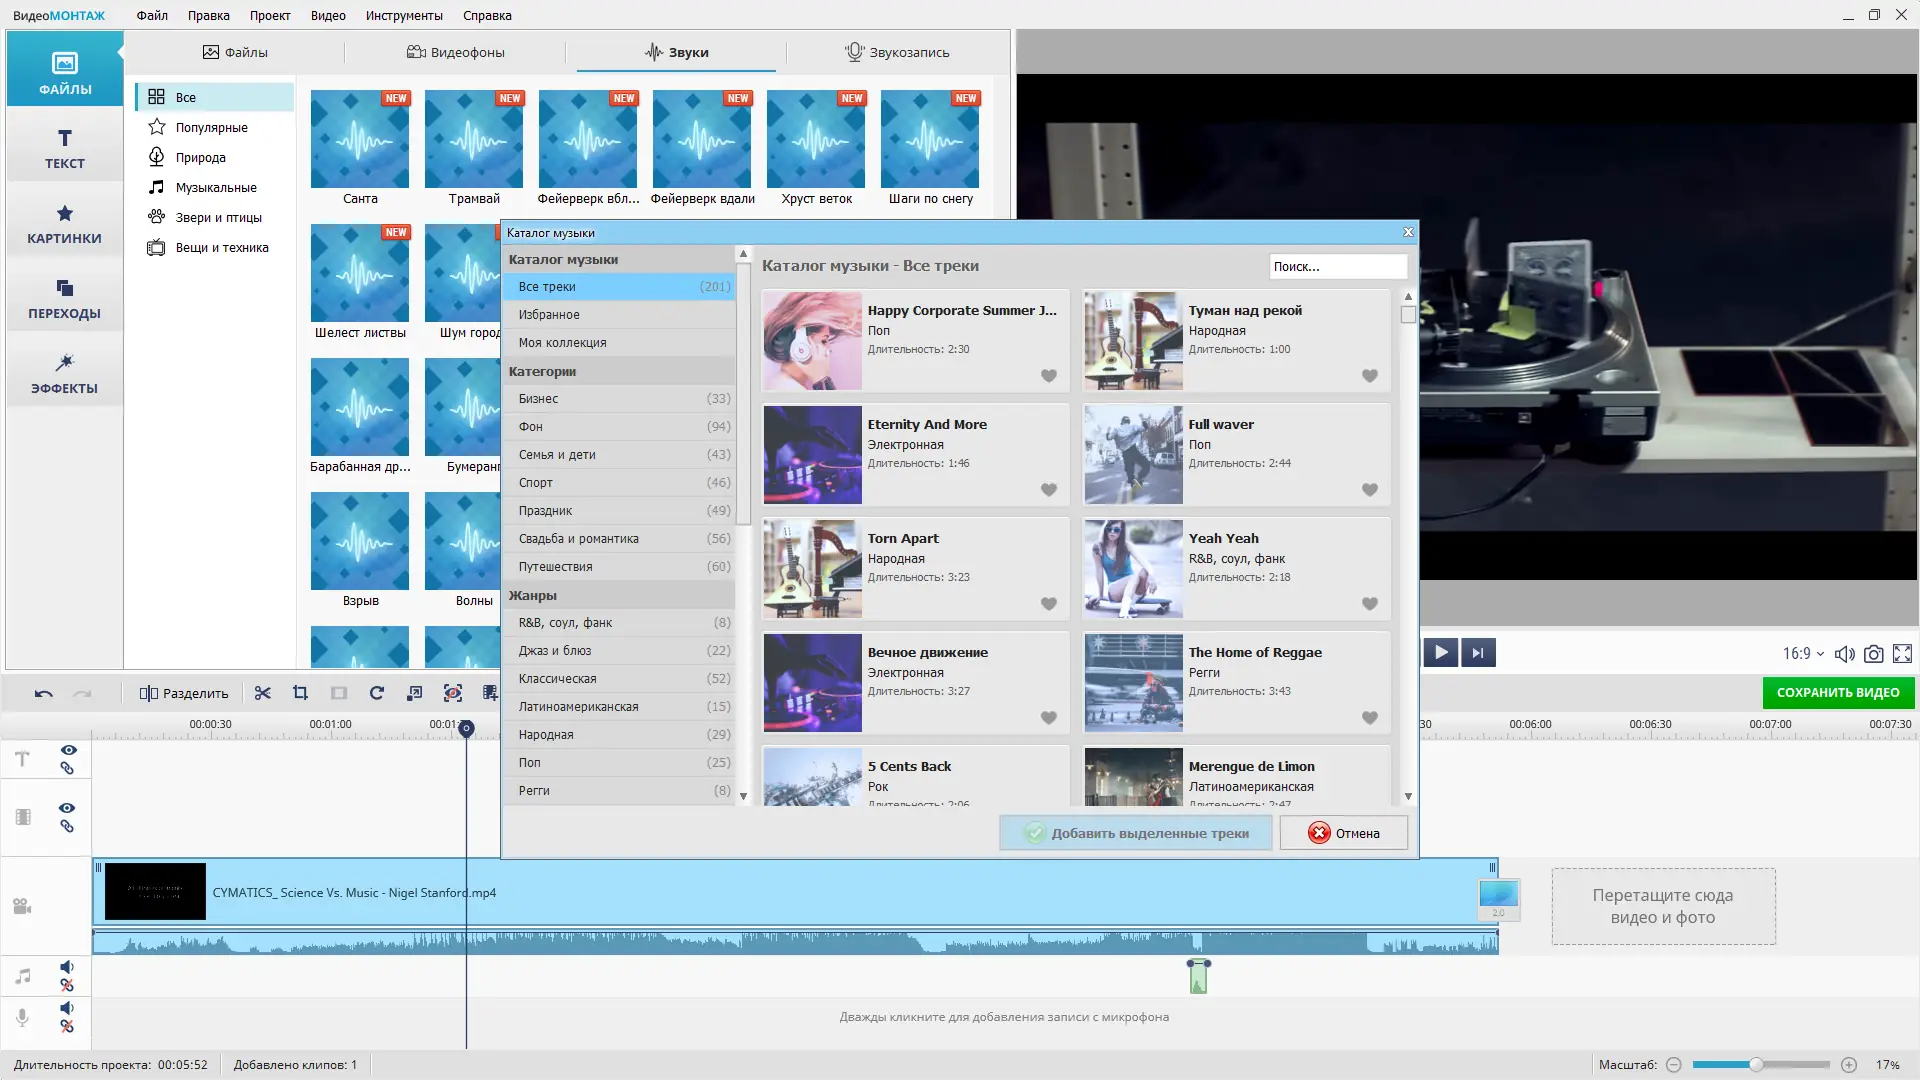Mute the music track speaker

click(67, 967)
